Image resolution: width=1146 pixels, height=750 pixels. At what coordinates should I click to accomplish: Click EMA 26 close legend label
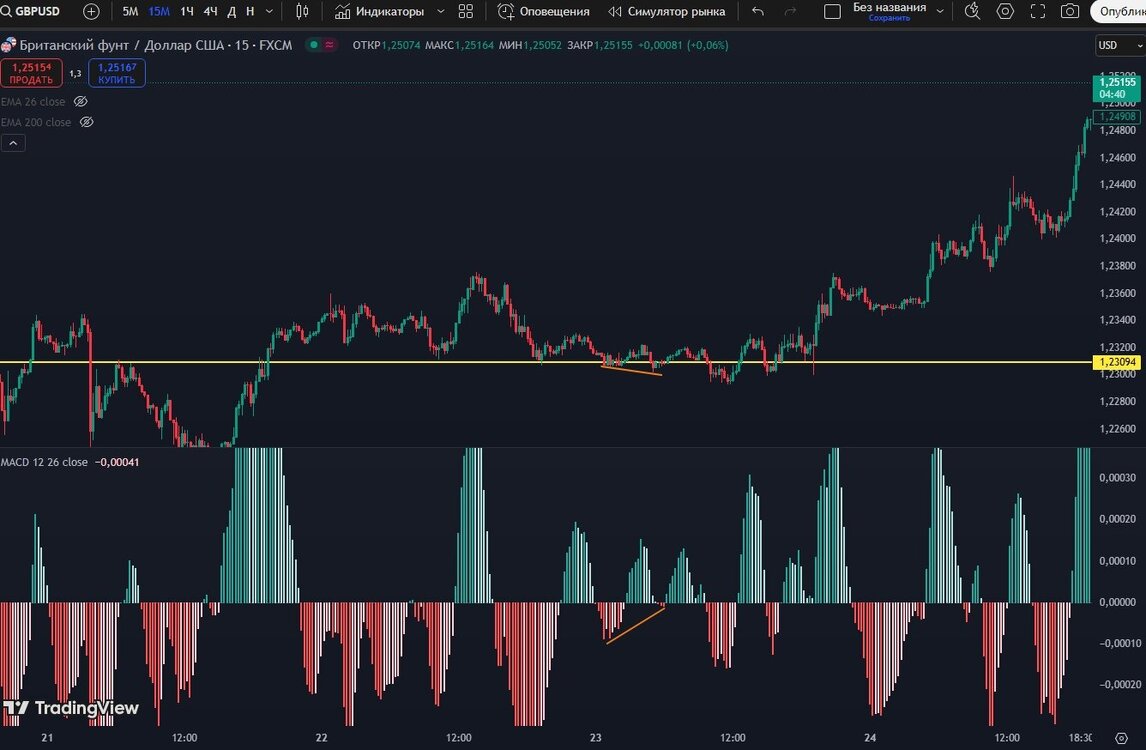tap(33, 102)
